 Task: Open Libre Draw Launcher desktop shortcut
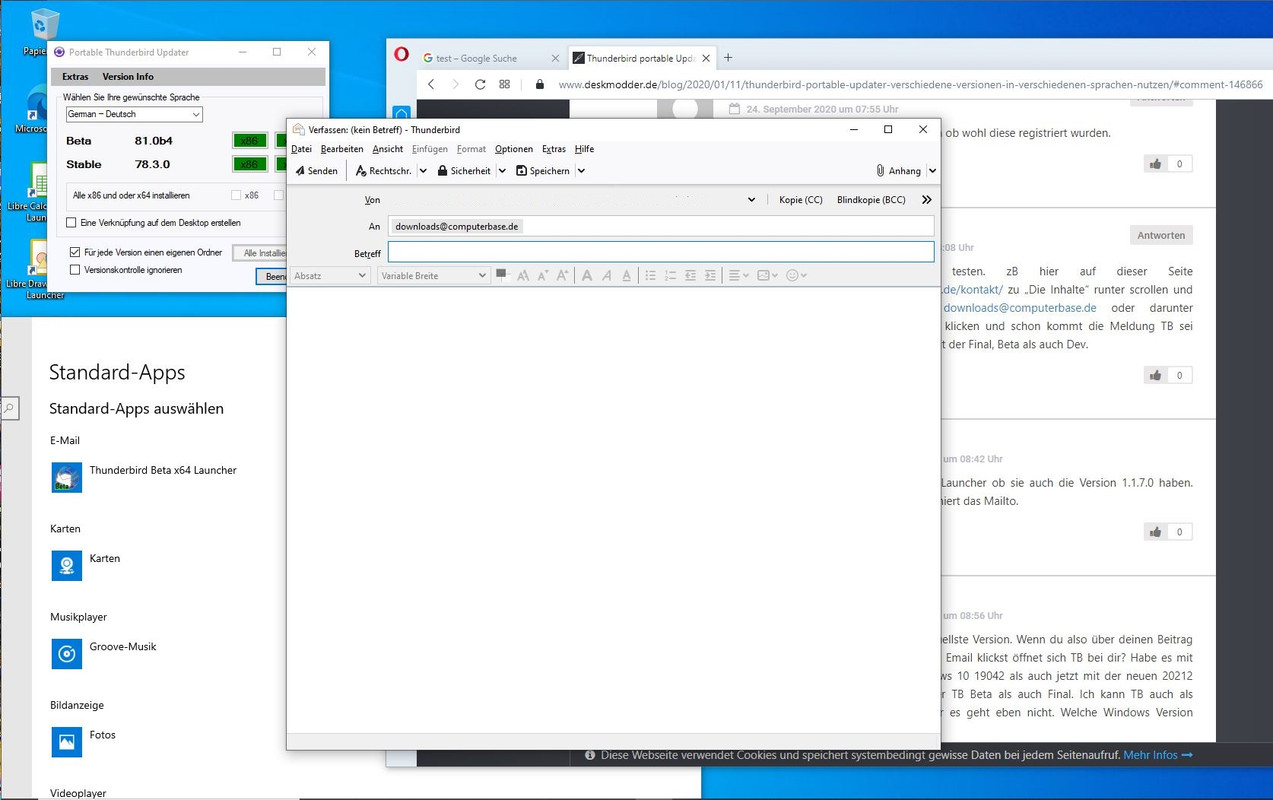[x=38, y=270]
